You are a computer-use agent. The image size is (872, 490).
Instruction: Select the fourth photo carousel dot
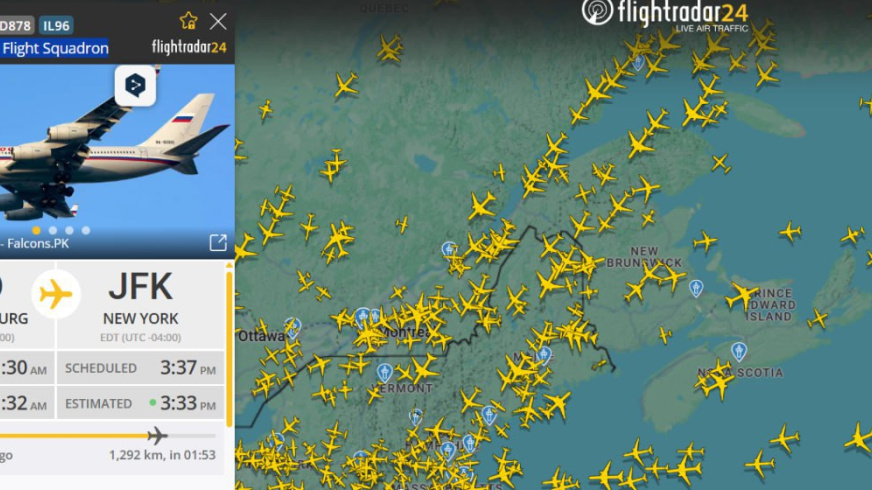pyautogui.click(x=86, y=230)
